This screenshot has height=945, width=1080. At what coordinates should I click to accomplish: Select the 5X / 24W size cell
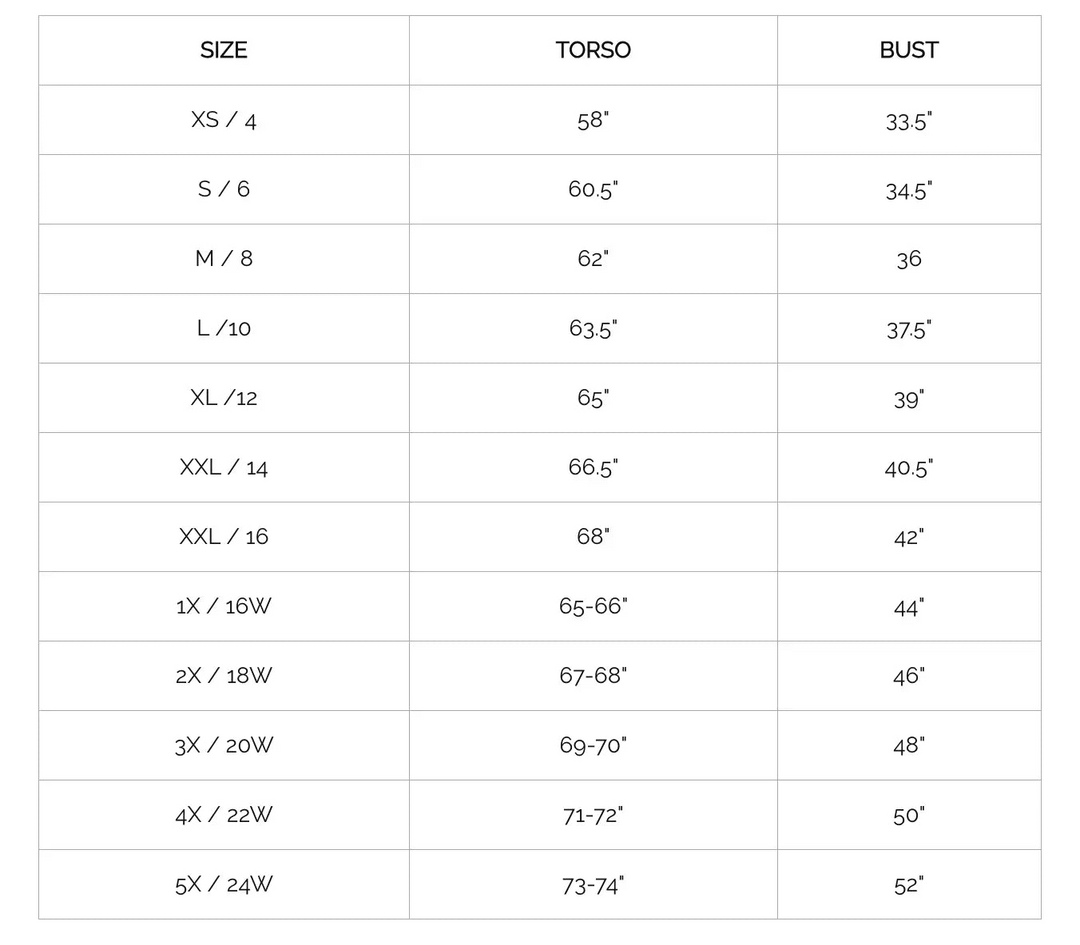pyautogui.click(x=224, y=884)
